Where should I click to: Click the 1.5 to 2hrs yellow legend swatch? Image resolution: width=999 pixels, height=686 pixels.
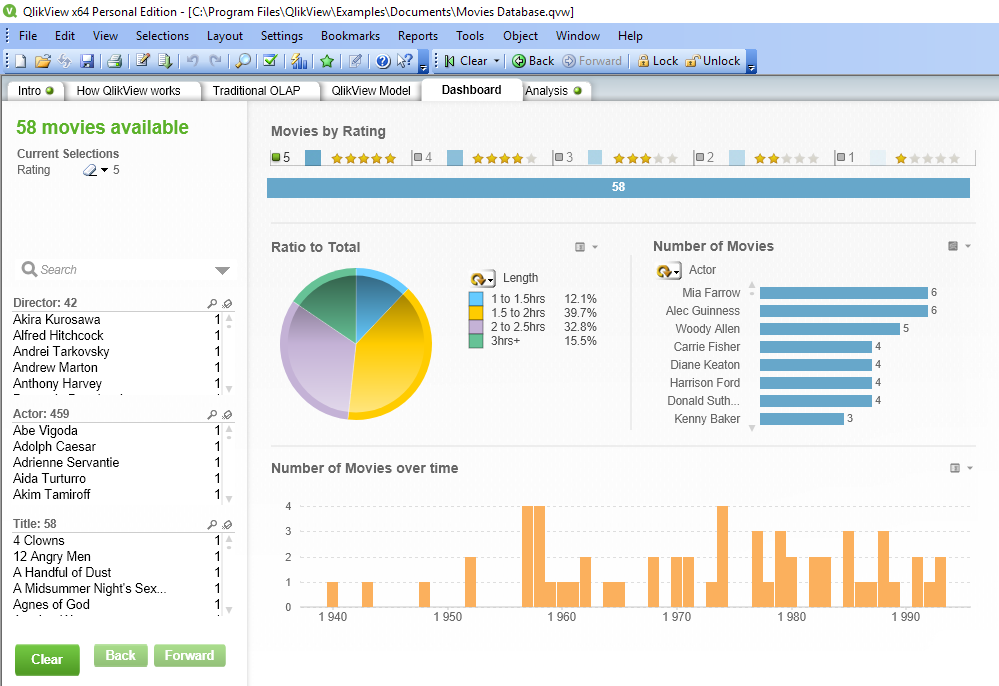click(x=476, y=313)
